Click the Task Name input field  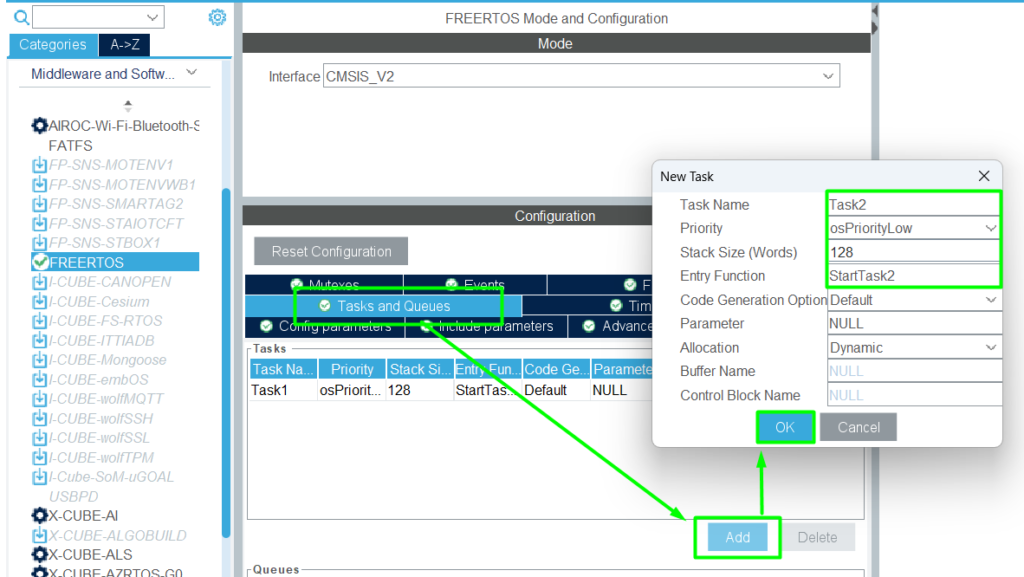tap(912, 204)
